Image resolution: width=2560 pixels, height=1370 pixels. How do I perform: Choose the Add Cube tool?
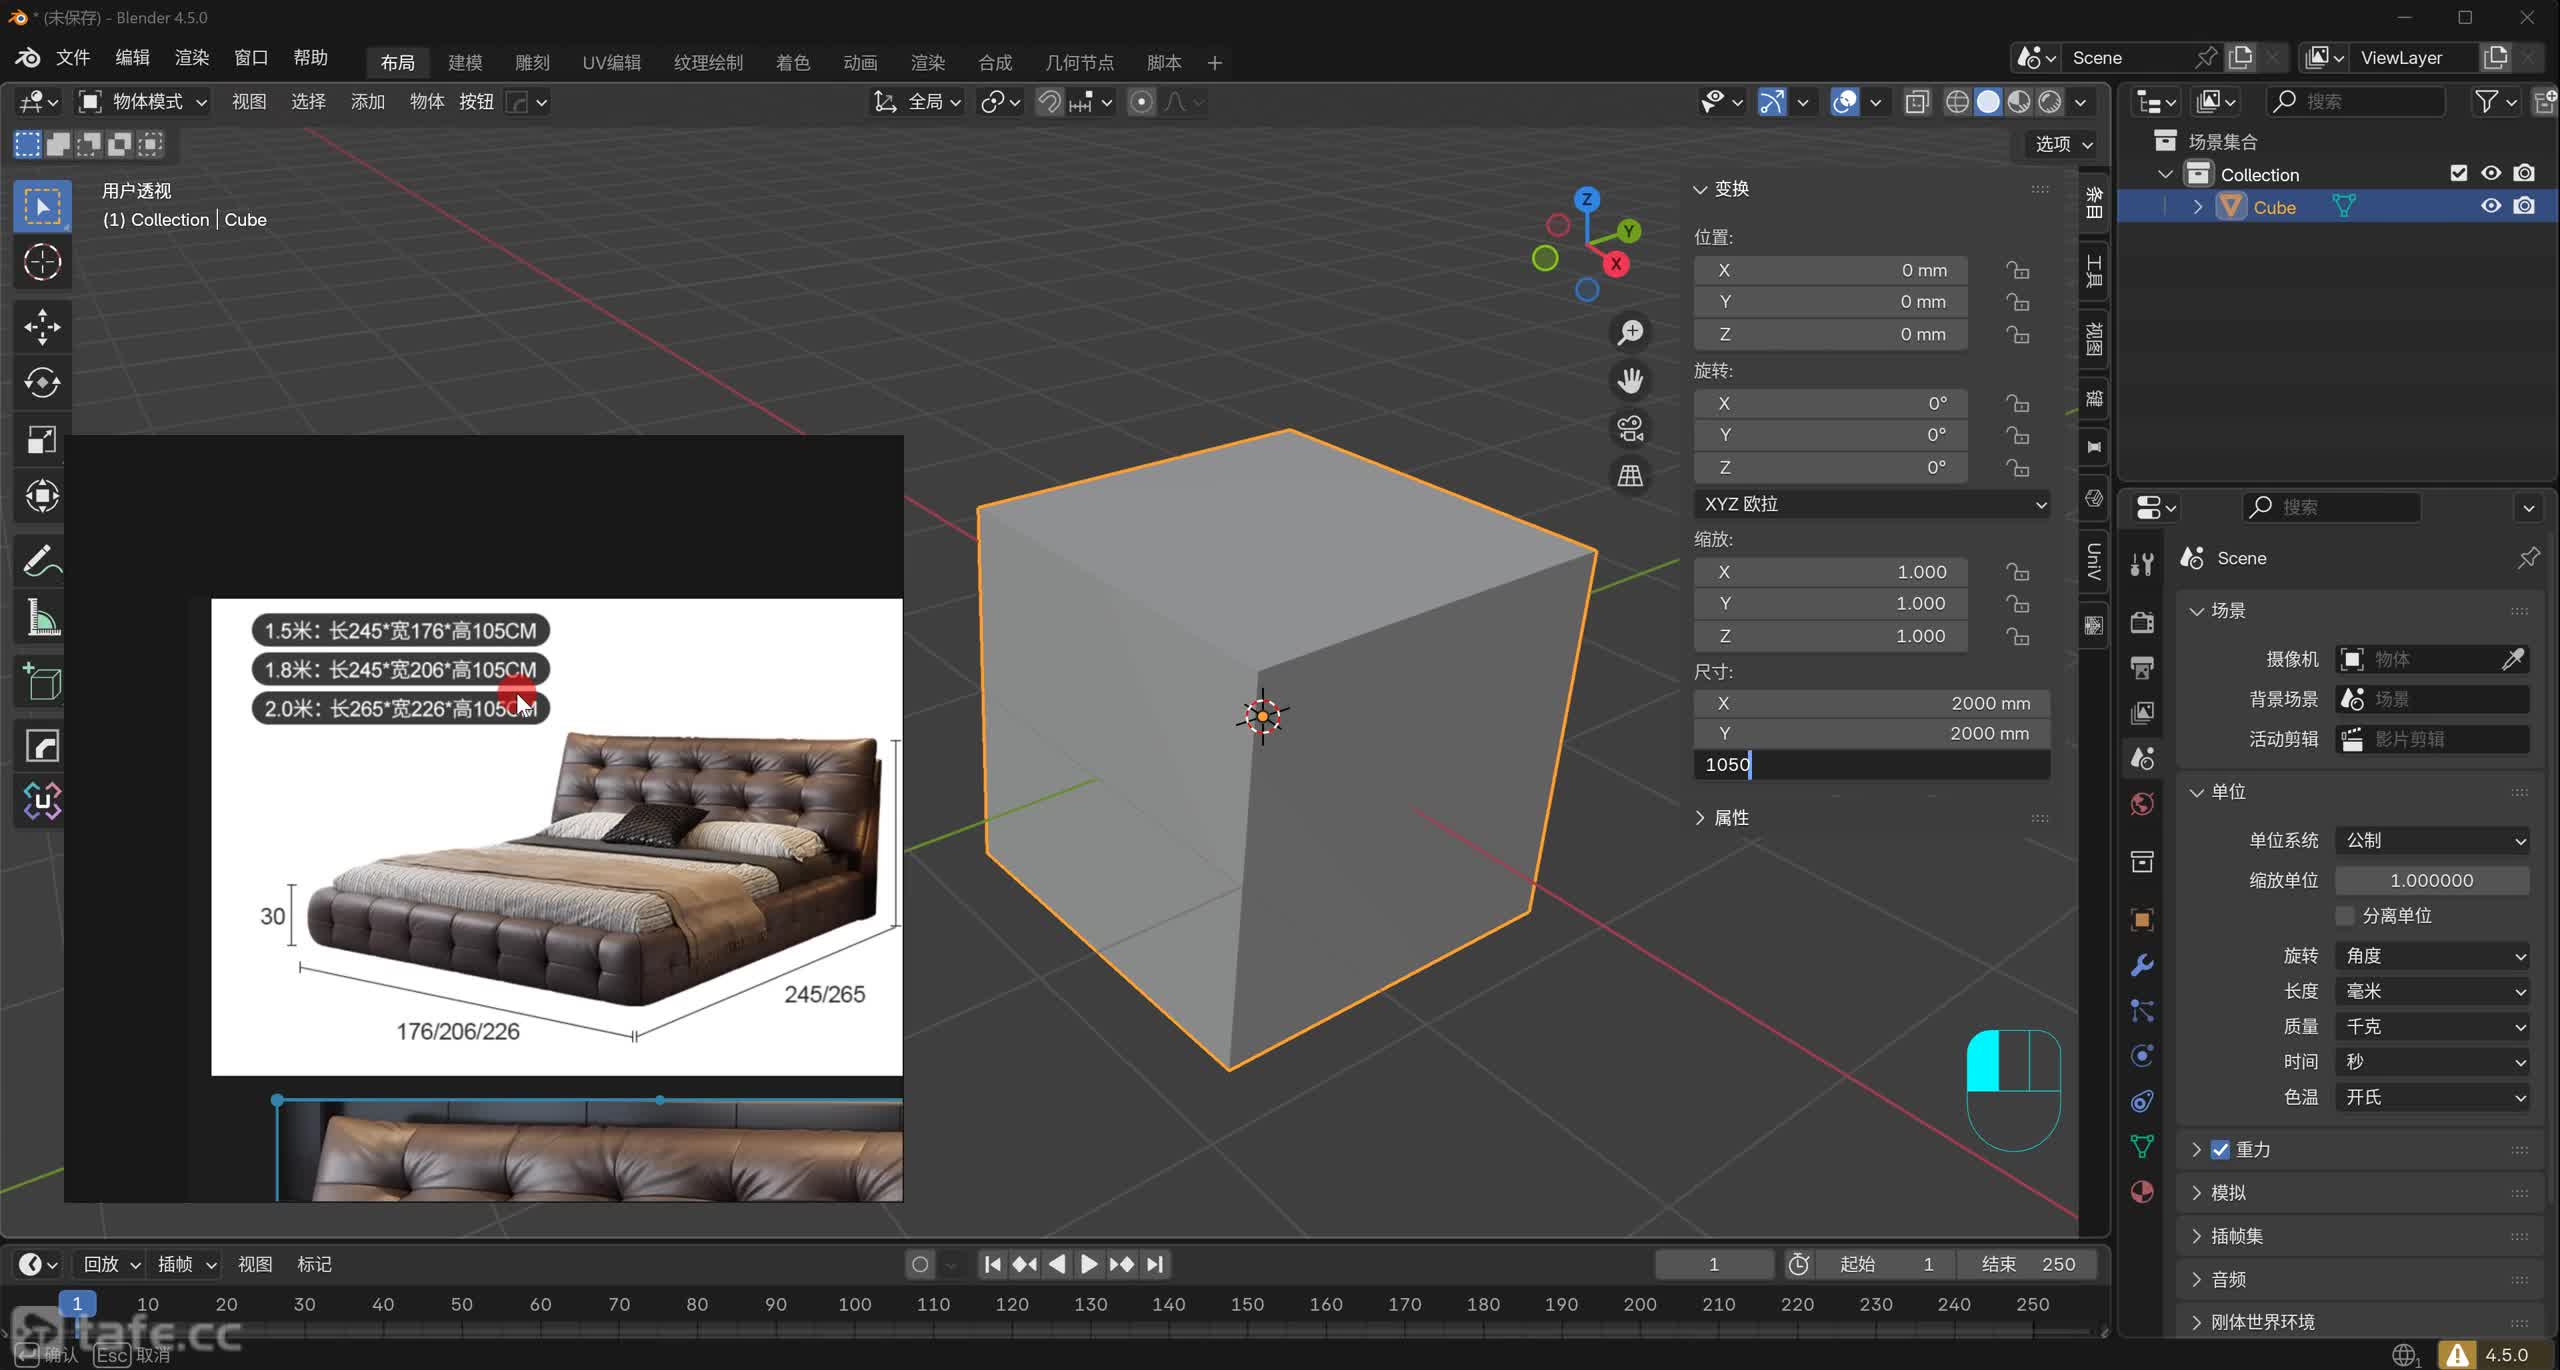pyautogui.click(x=42, y=683)
